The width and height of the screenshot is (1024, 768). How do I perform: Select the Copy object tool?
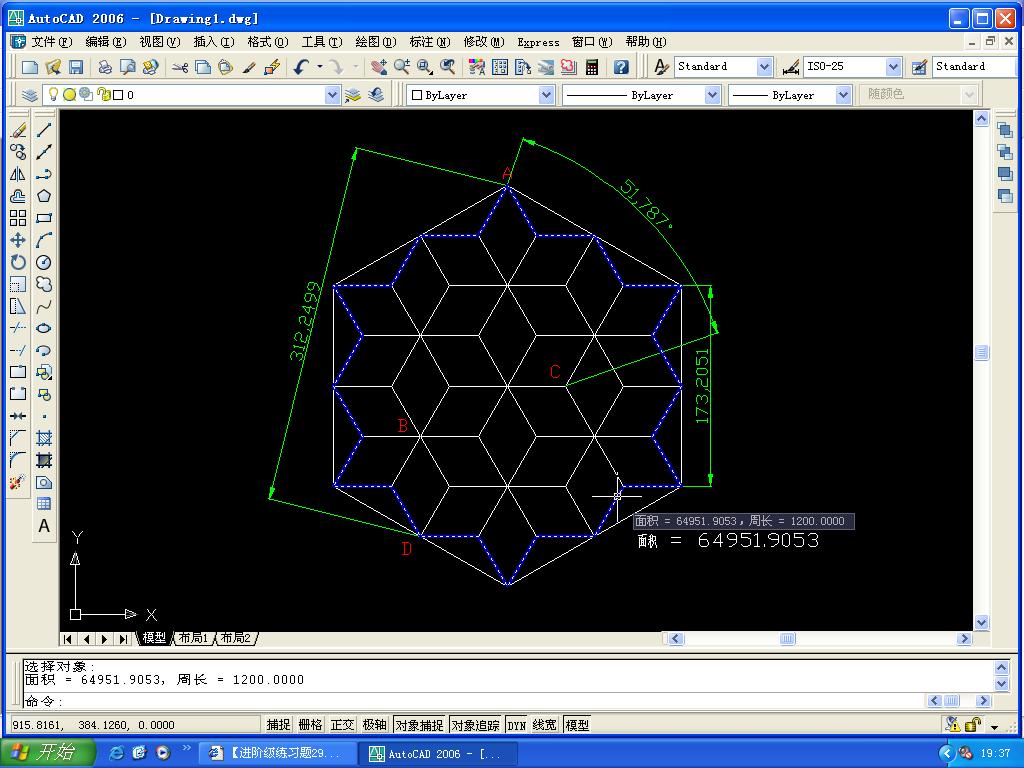click(18, 152)
